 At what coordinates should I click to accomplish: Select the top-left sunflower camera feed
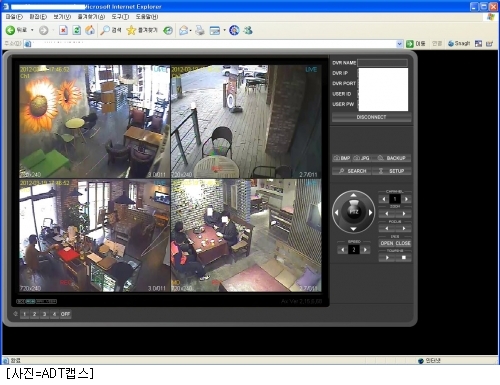95,121
